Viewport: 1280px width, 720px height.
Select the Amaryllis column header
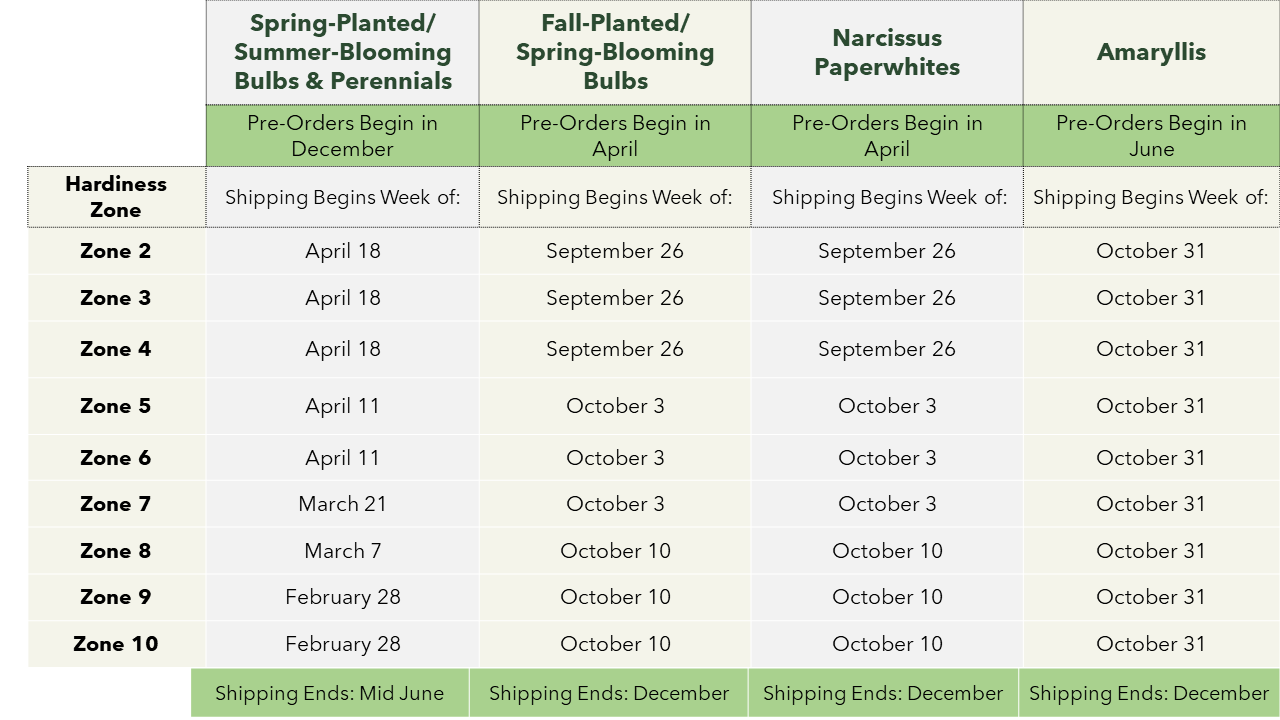(1151, 52)
